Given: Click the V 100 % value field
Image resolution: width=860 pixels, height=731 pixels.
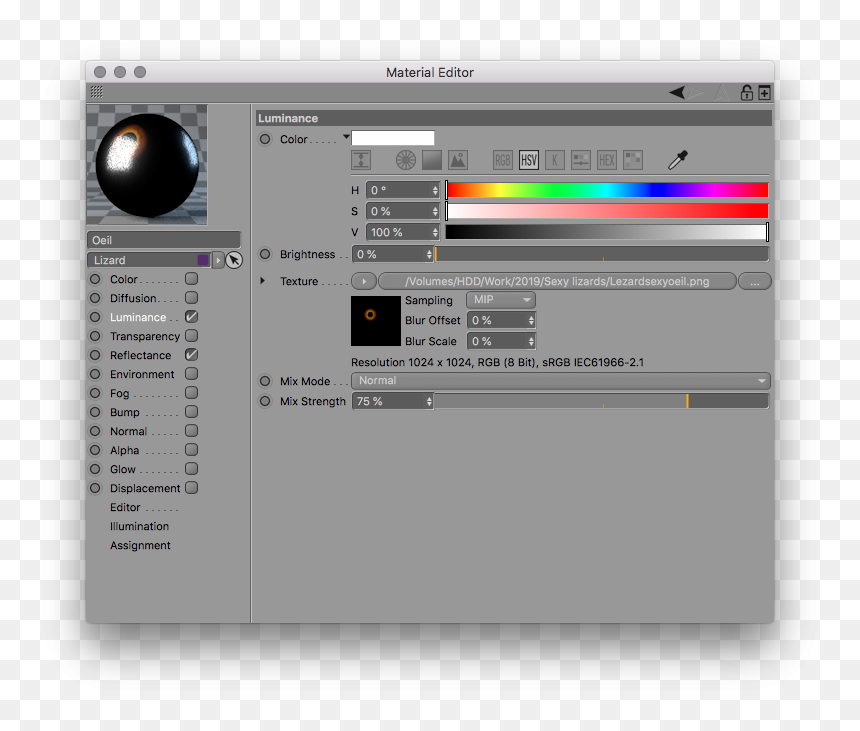Looking at the screenshot, I should [403, 233].
